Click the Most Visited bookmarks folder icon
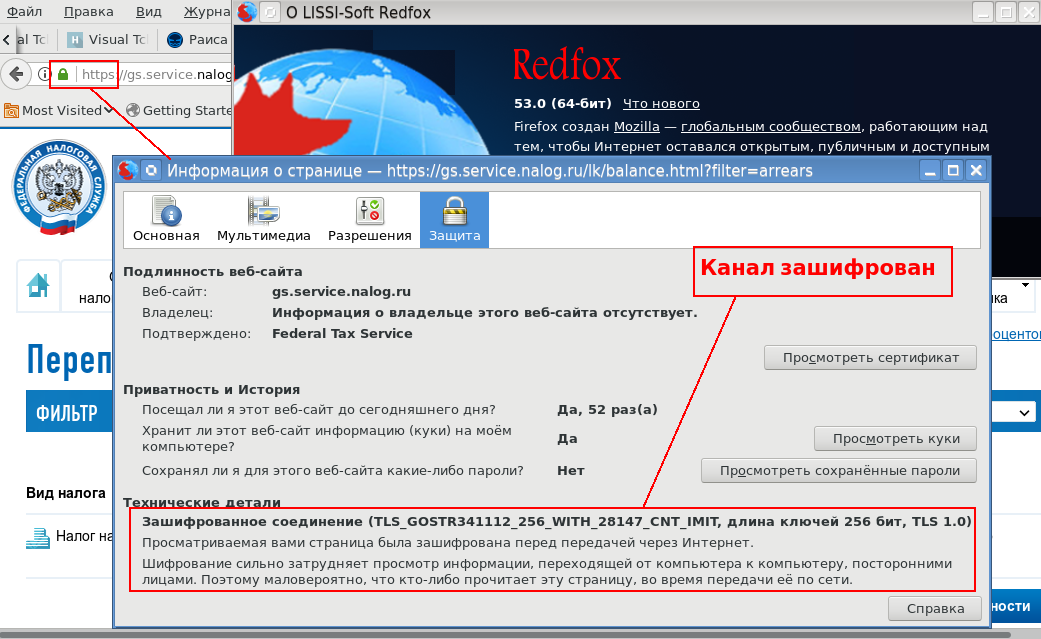Image resolution: width=1041 pixels, height=639 pixels. [11, 110]
